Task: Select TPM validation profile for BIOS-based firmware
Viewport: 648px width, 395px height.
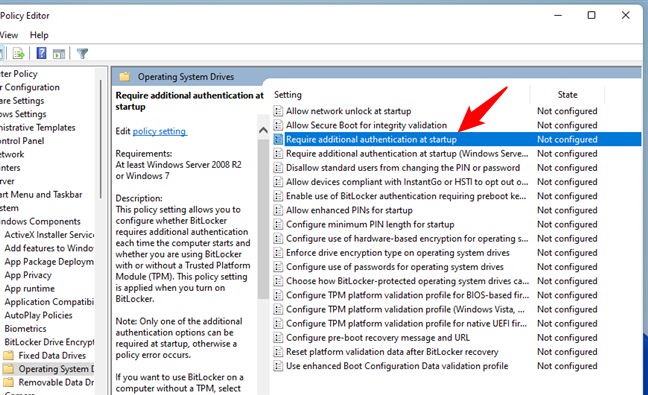Action: 407,295
